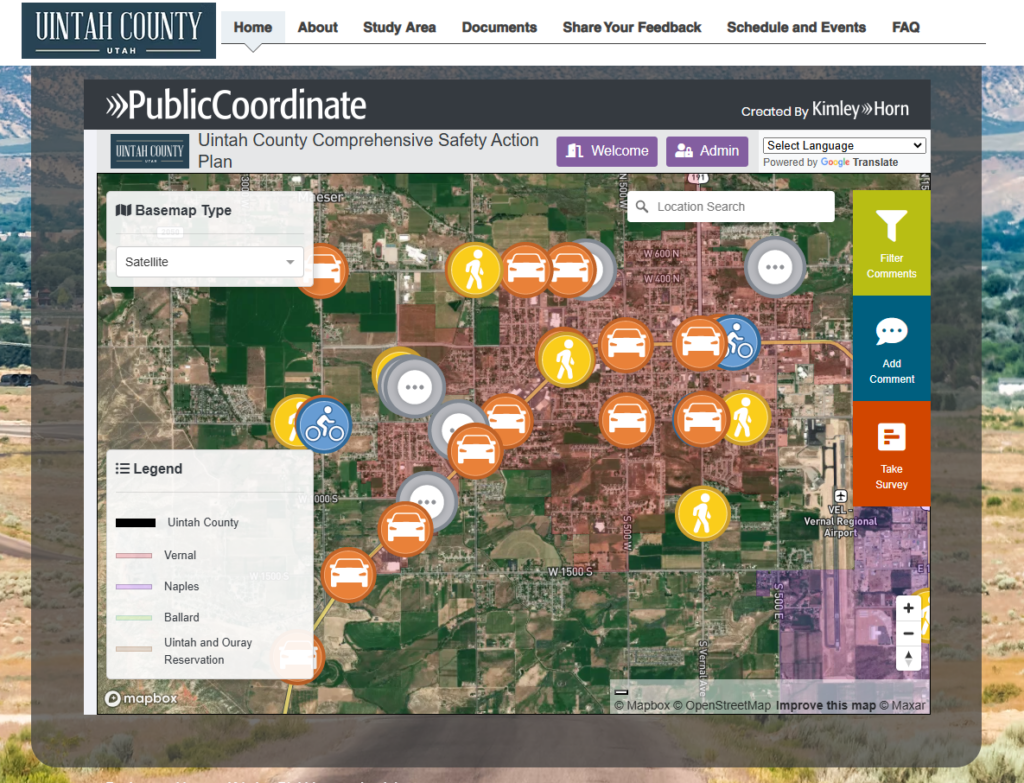This screenshot has width=1024, height=783.
Task: Open the Add Comment speech bubble
Action: pyautogui.click(x=891, y=349)
